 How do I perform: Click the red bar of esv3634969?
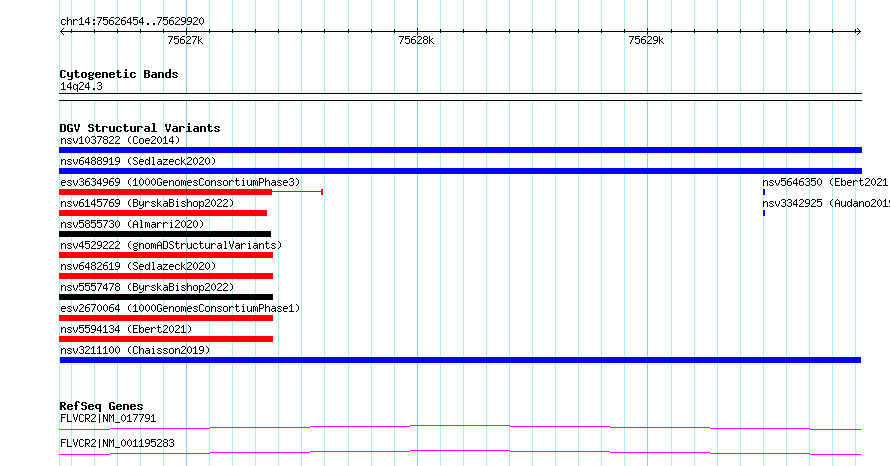[x=166, y=192]
